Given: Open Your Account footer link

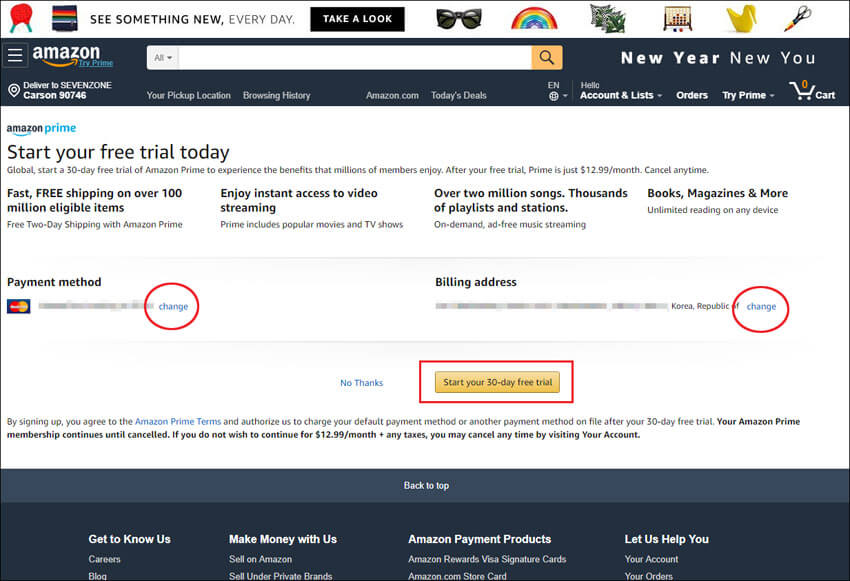Looking at the screenshot, I should click(x=651, y=559).
